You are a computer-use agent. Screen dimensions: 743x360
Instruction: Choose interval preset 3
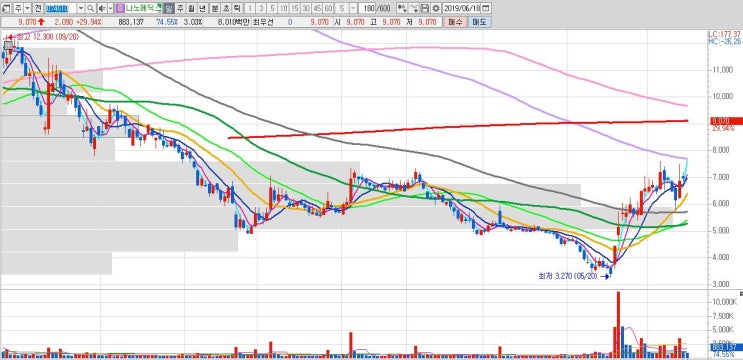261,9
